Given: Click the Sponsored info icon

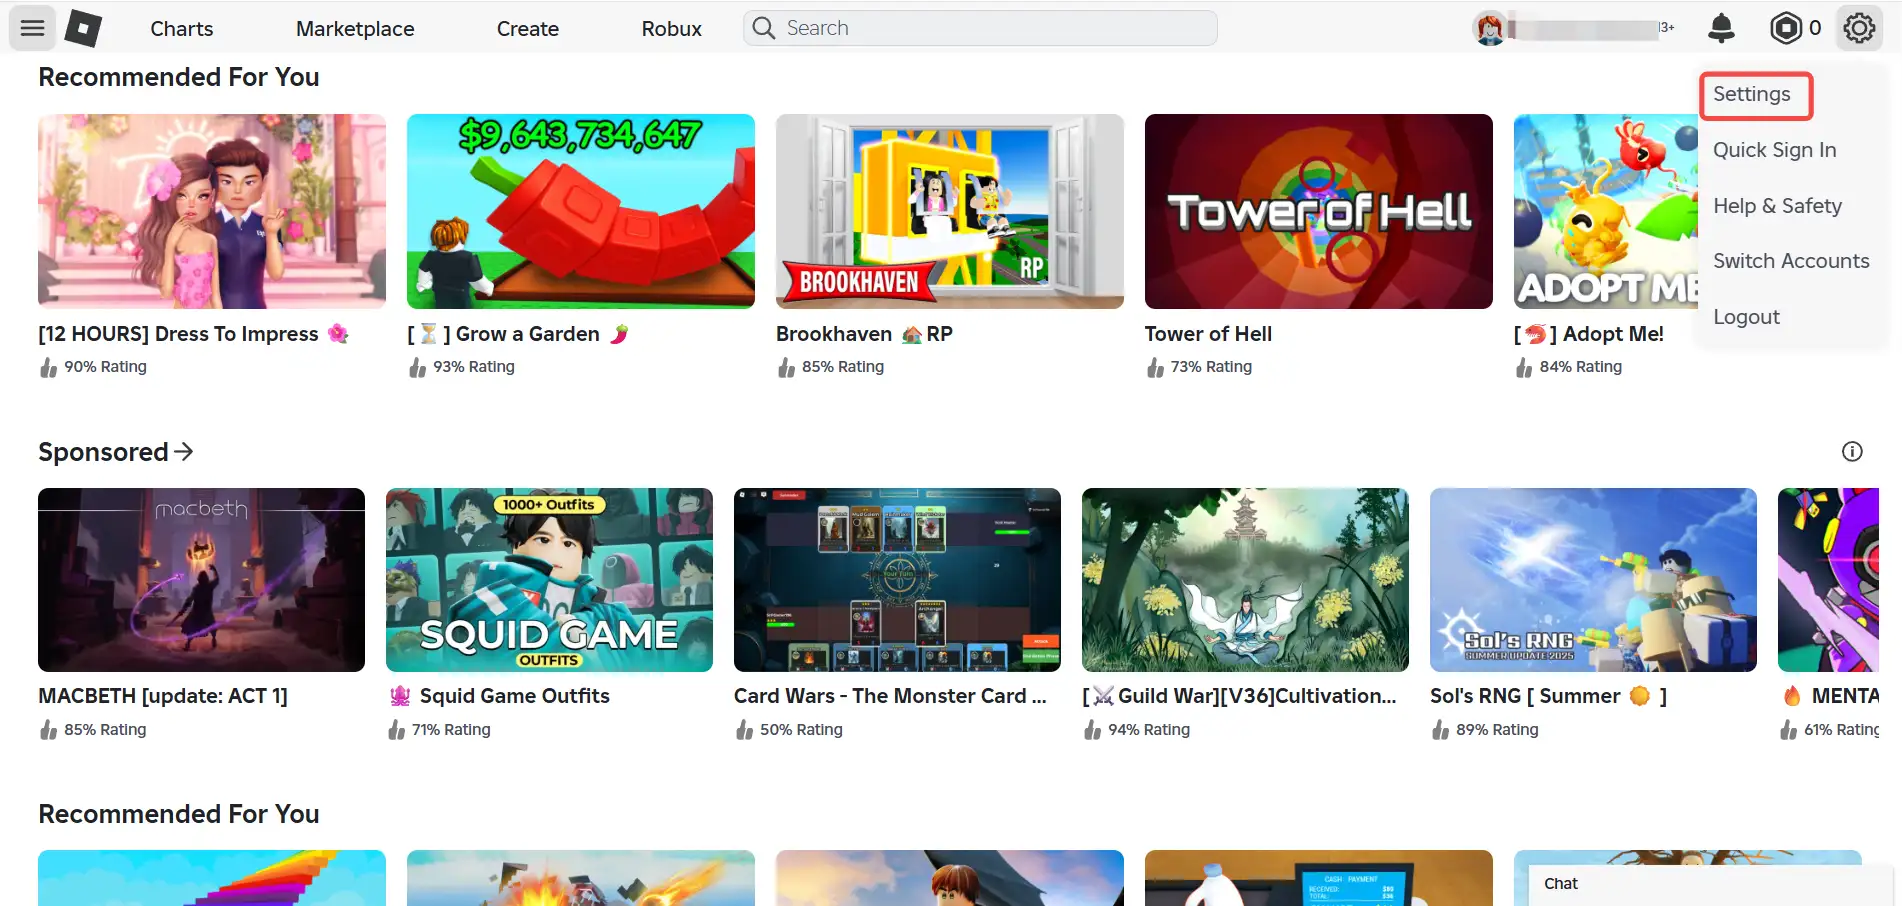Looking at the screenshot, I should click(1852, 451).
